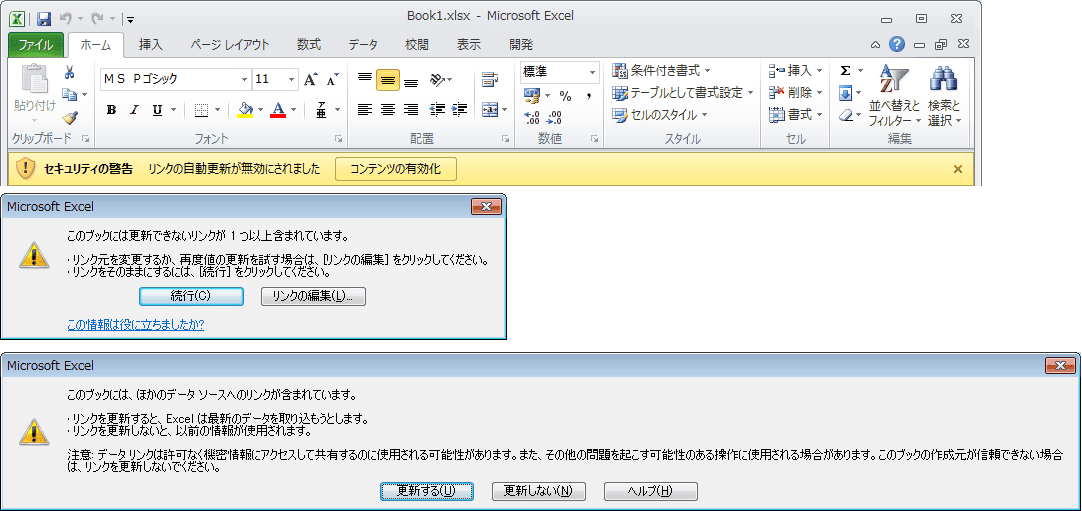
Task: Click the Increase Indent icon
Action: click(x=460, y=110)
